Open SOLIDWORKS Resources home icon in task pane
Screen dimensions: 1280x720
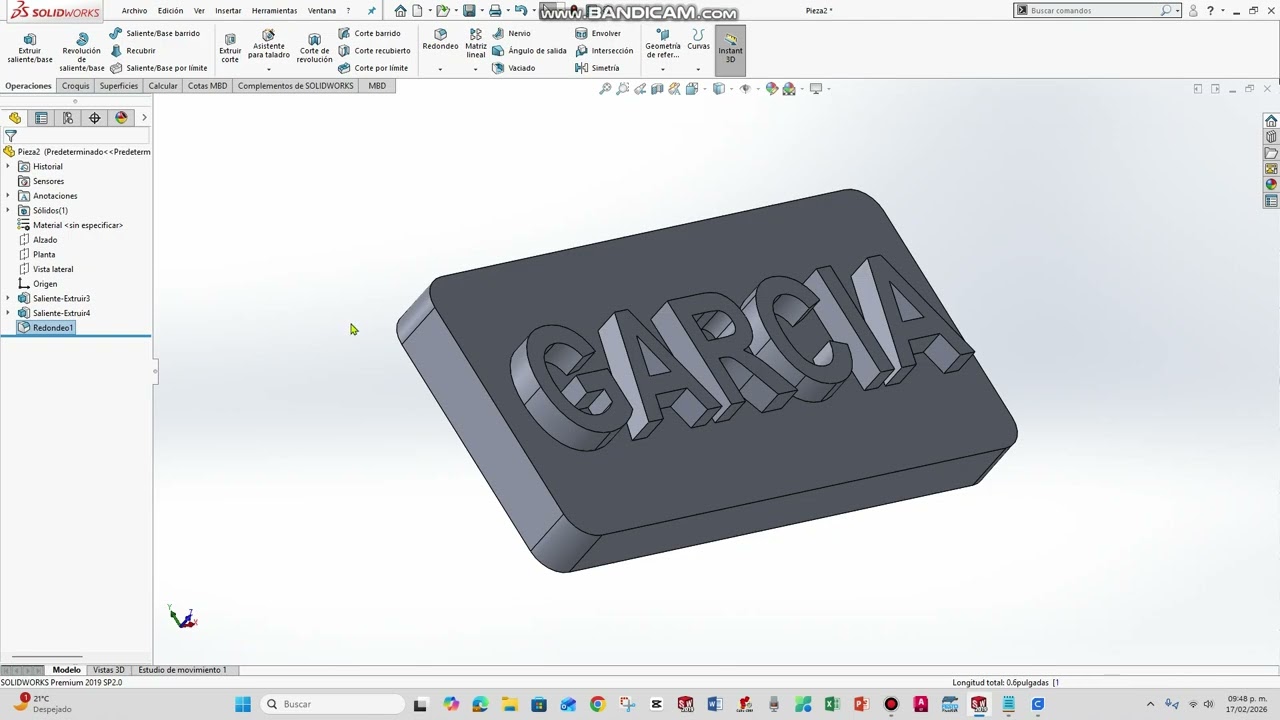pos(1271,121)
